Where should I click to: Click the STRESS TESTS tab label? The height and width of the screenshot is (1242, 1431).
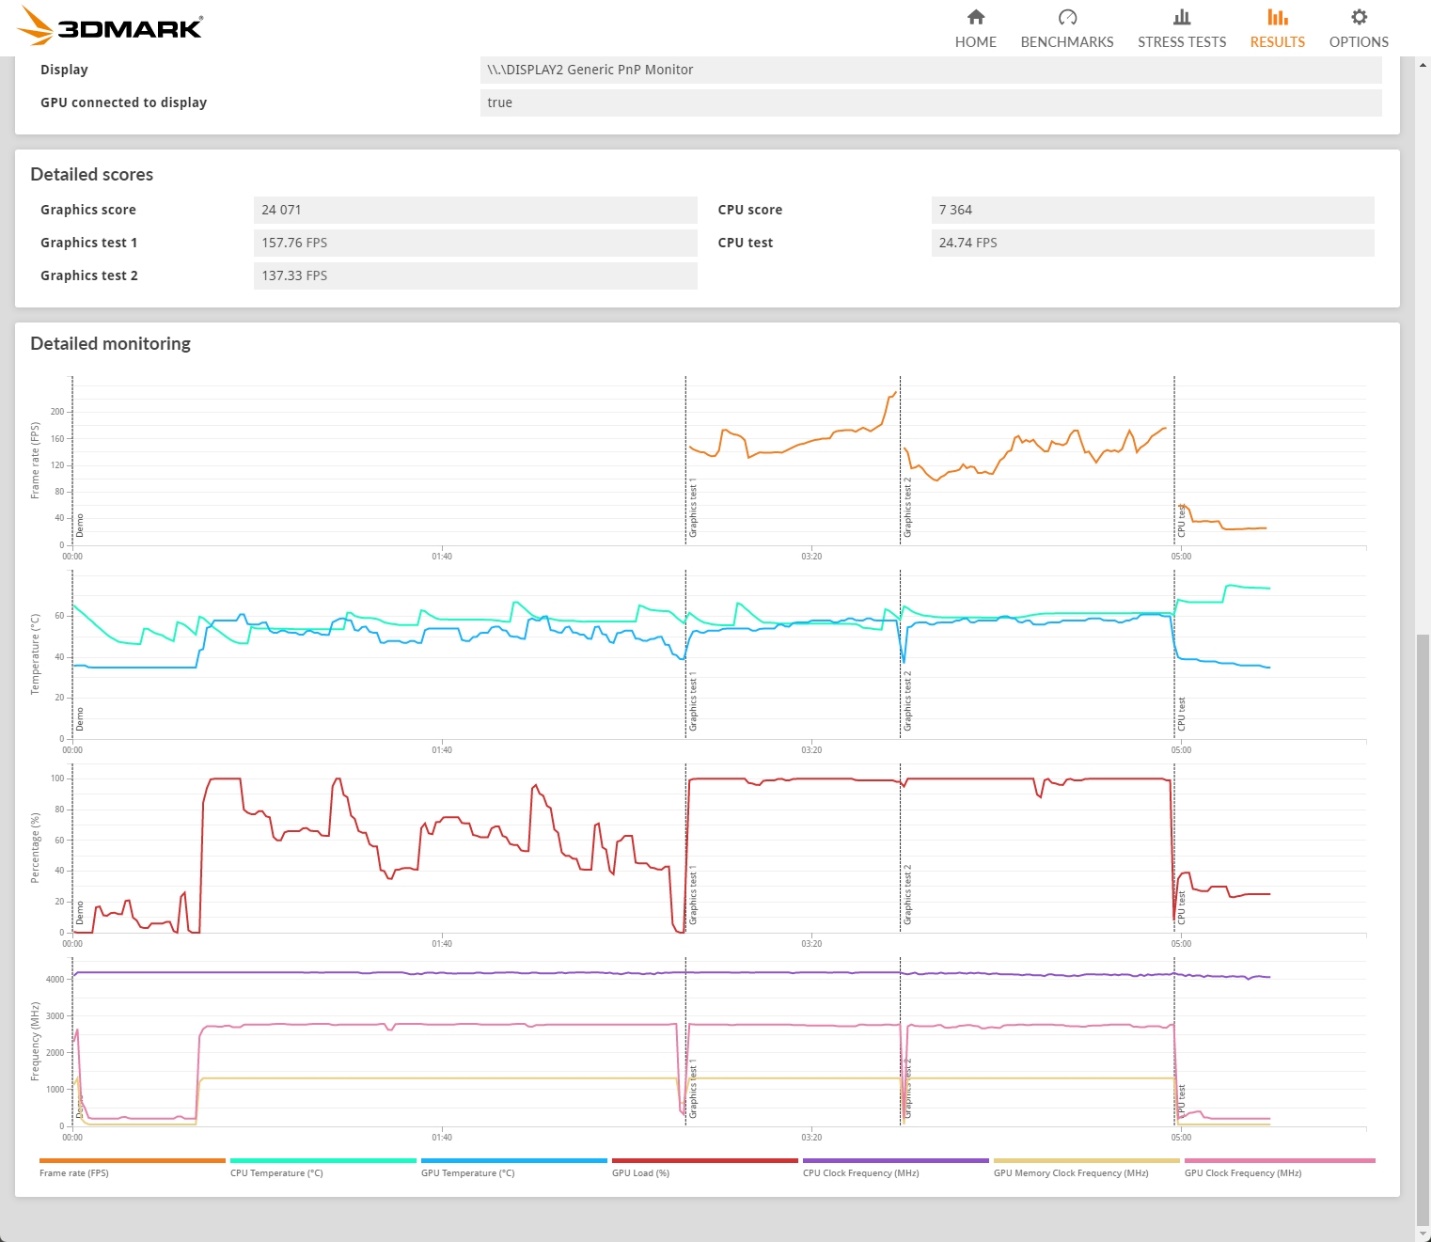point(1182,42)
